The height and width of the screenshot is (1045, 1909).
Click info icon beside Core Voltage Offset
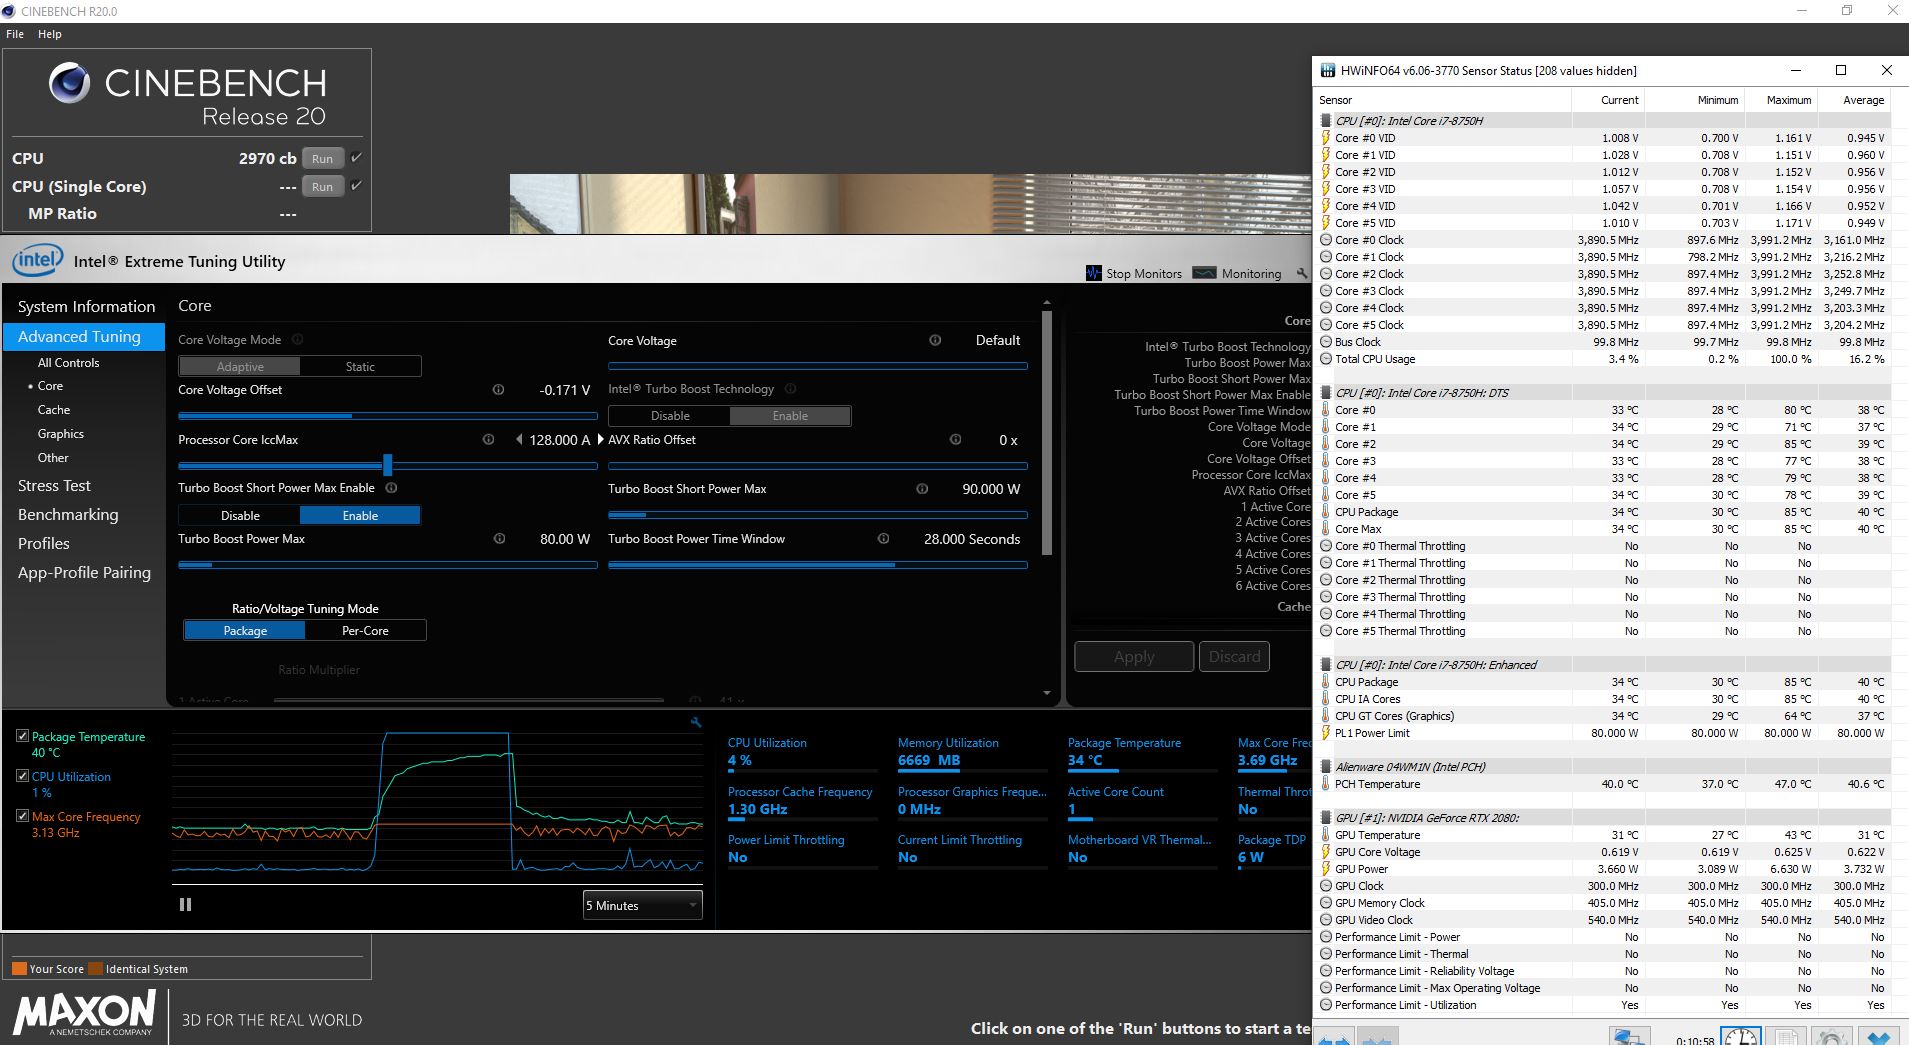[x=498, y=390]
